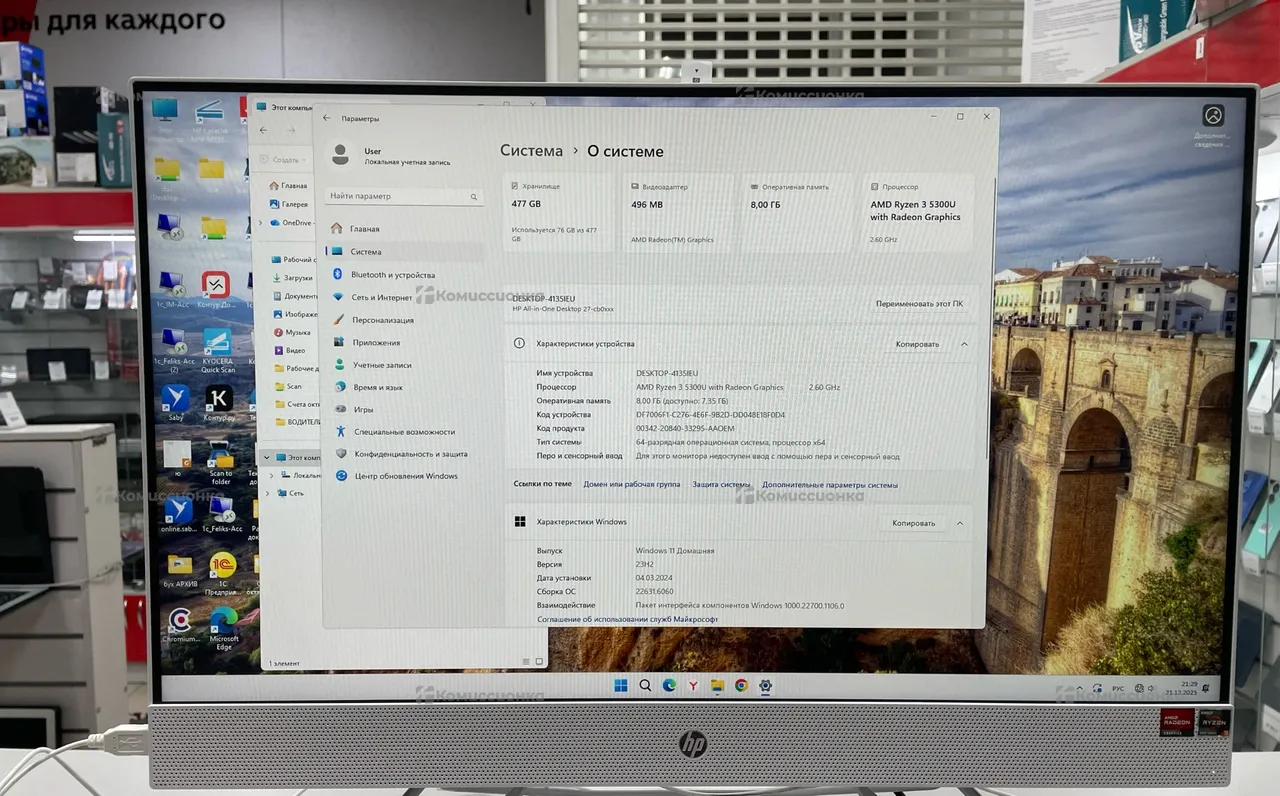Show hidden system tray icons chevron
Screen dimensions: 1280x796
point(1079,689)
